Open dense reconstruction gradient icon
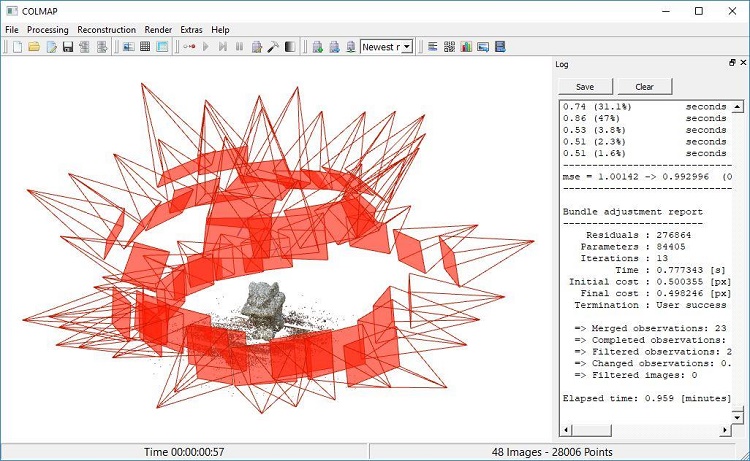 290,47
